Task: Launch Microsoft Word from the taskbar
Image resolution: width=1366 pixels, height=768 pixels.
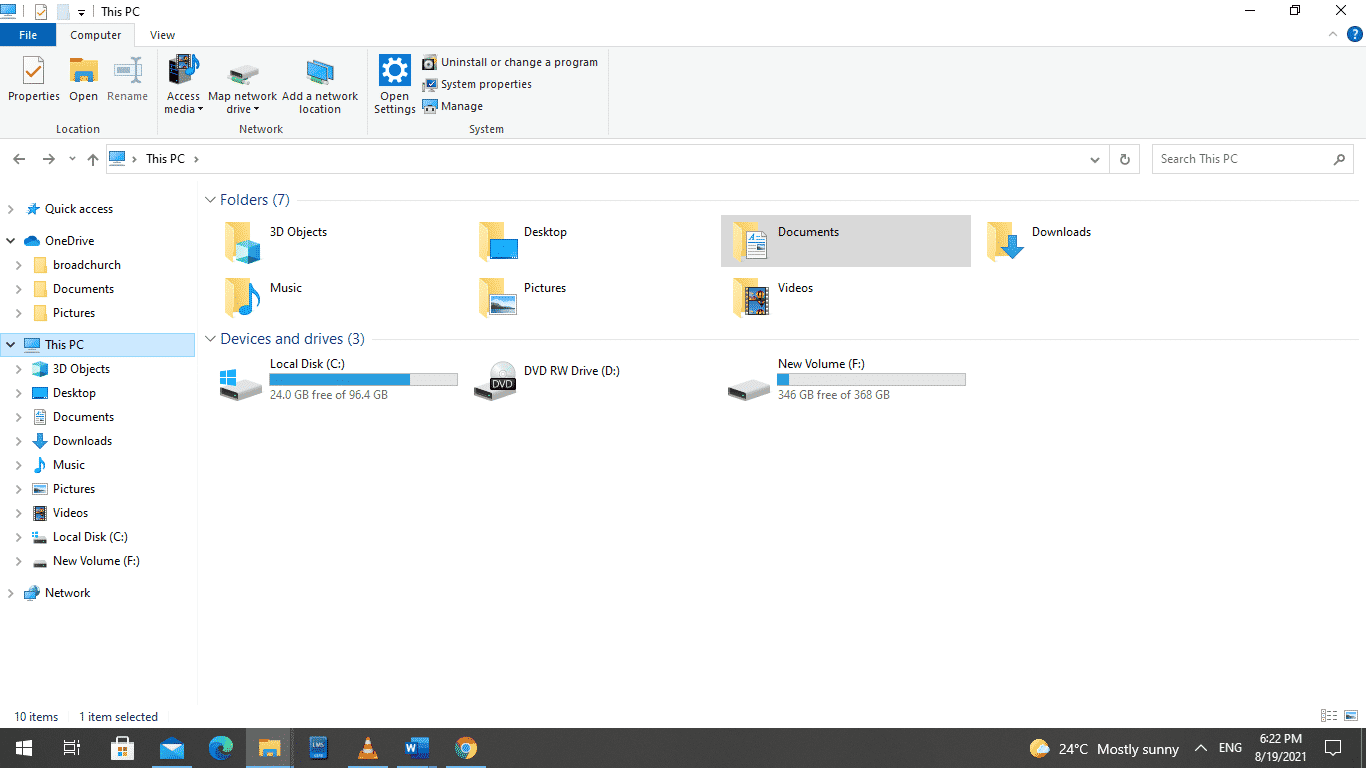Action: (416, 748)
